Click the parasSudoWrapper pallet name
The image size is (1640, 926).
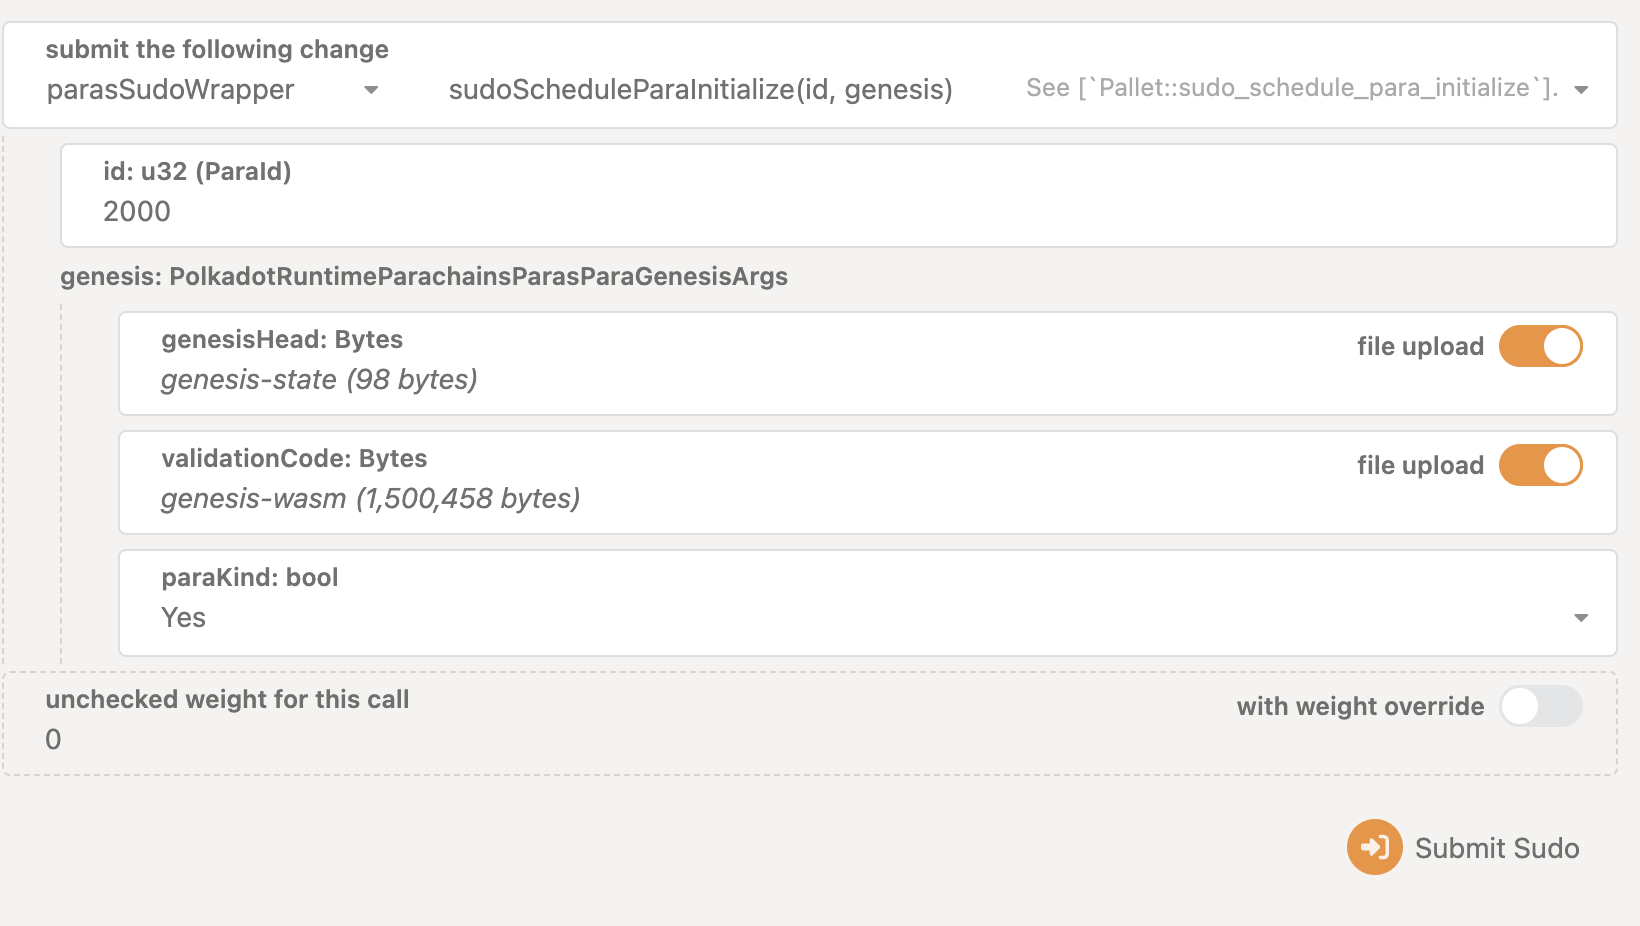(x=171, y=90)
